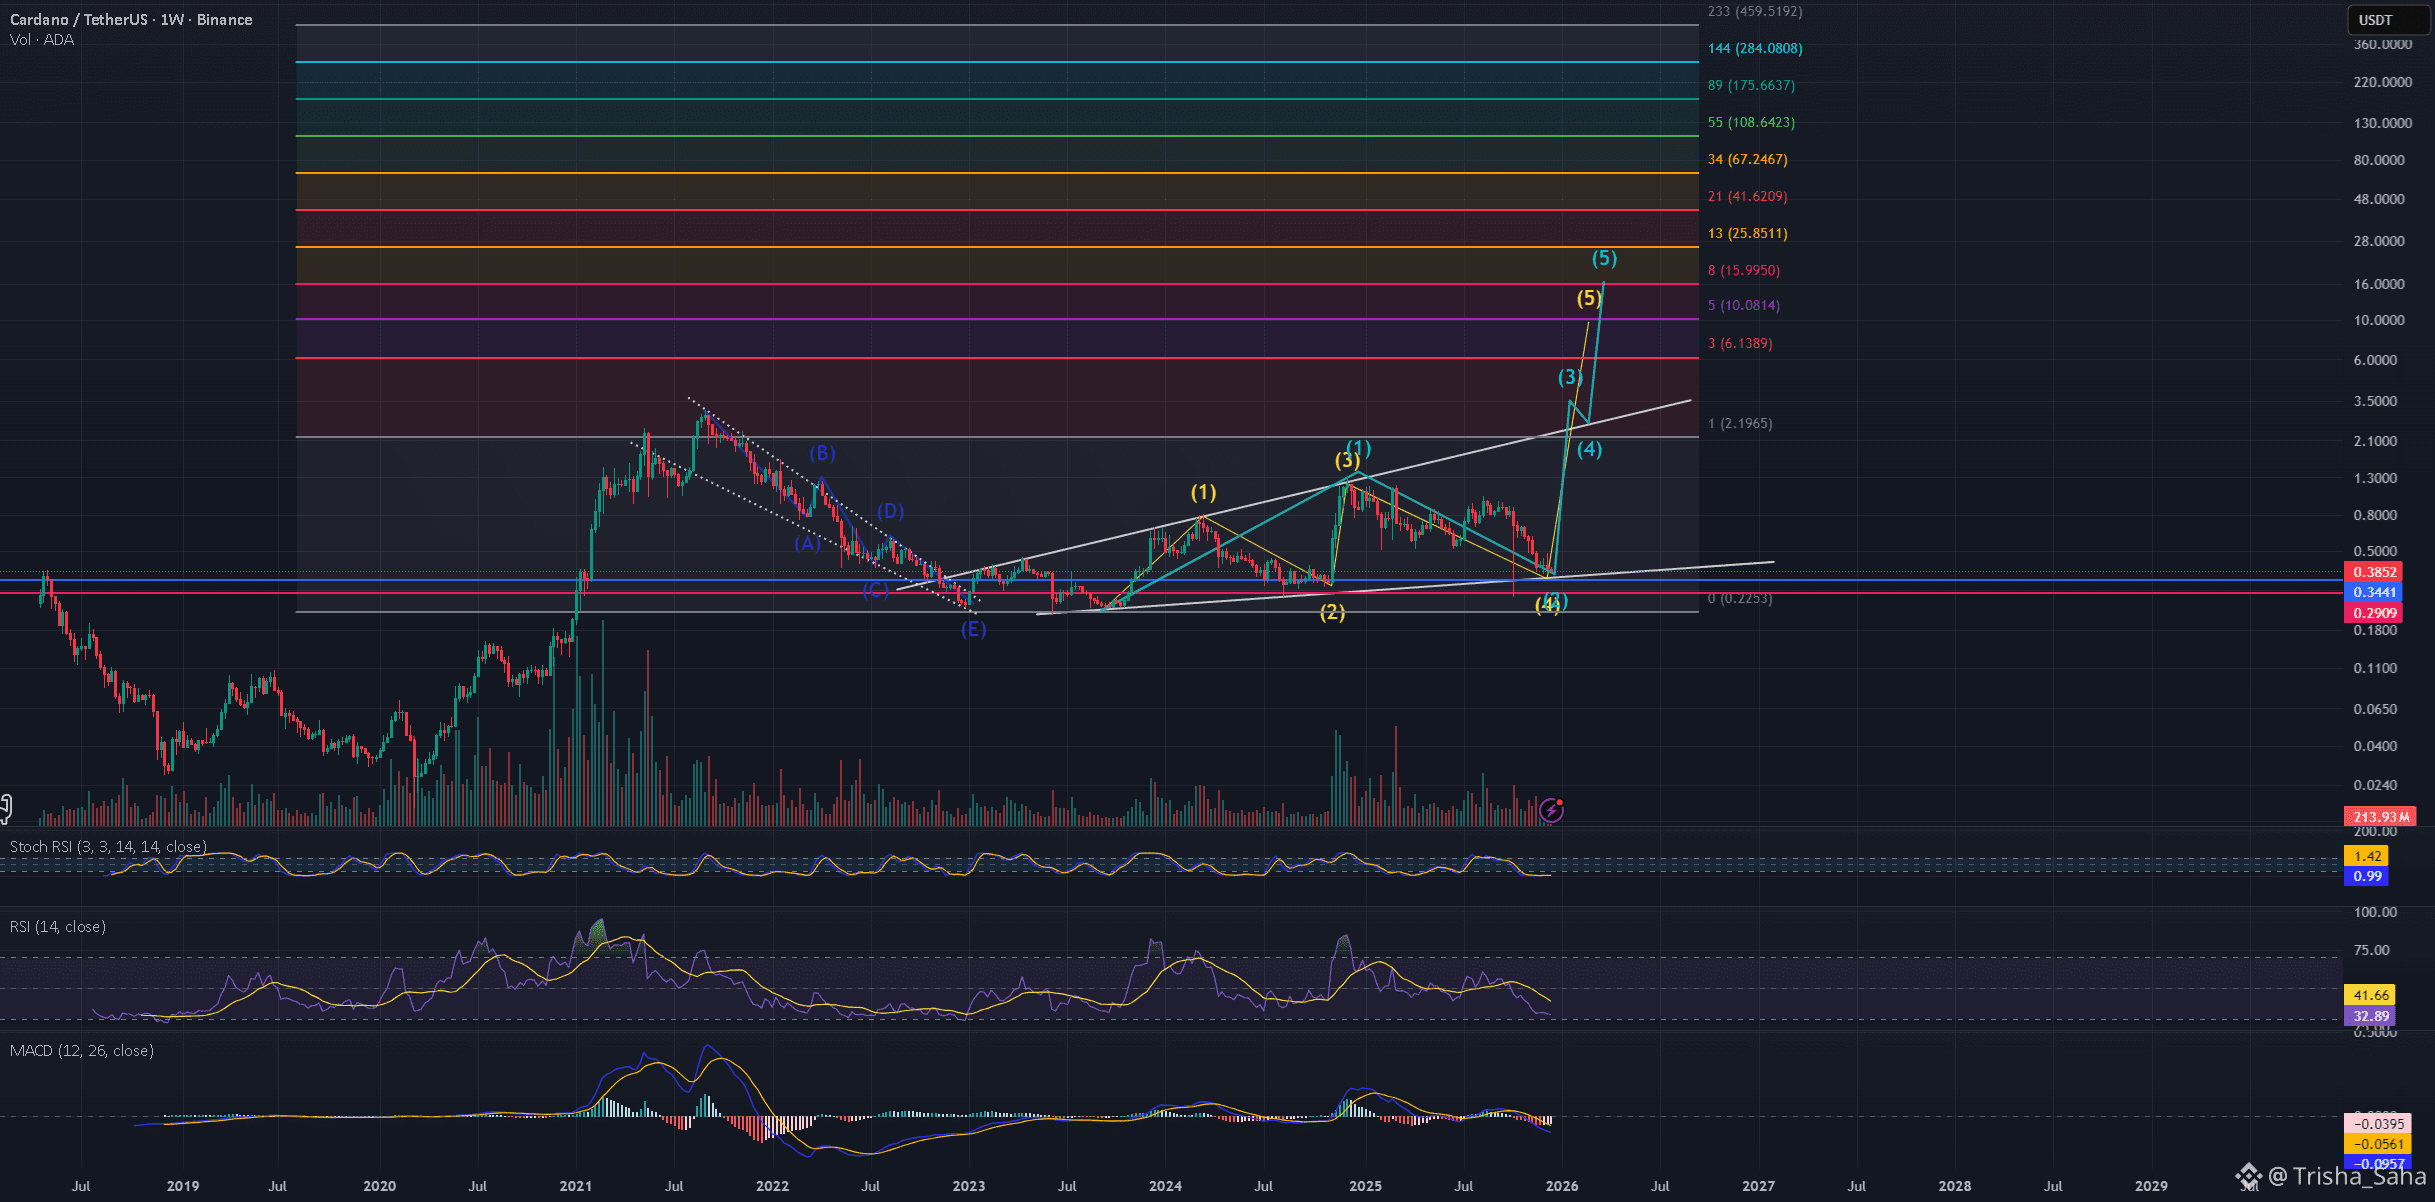This screenshot has height=1202, width=2435.
Task: Click the red 0.3852 price label
Action: 2374,572
